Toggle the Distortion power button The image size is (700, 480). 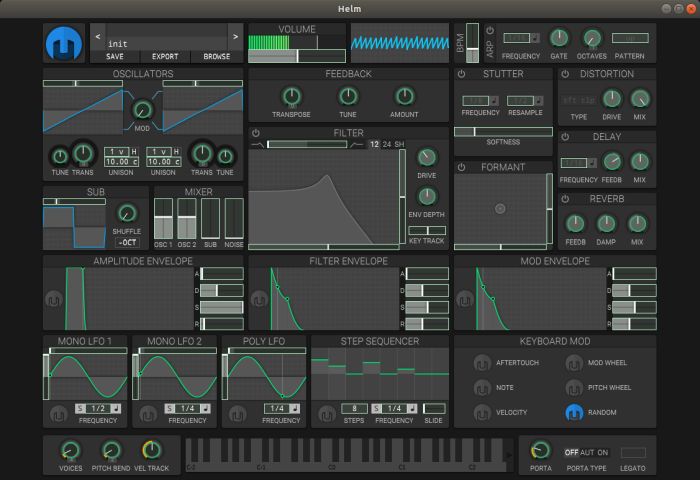[565, 74]
